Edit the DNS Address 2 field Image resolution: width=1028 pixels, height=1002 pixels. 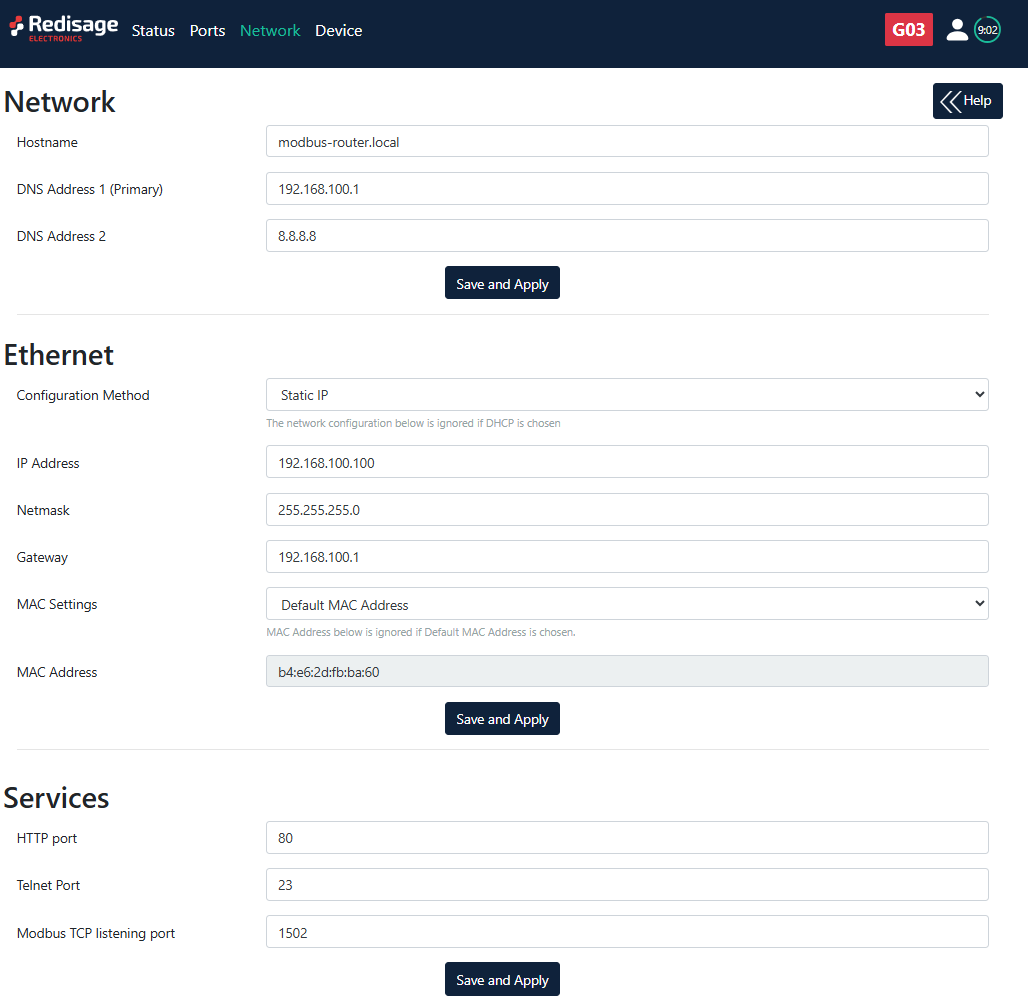627,235
